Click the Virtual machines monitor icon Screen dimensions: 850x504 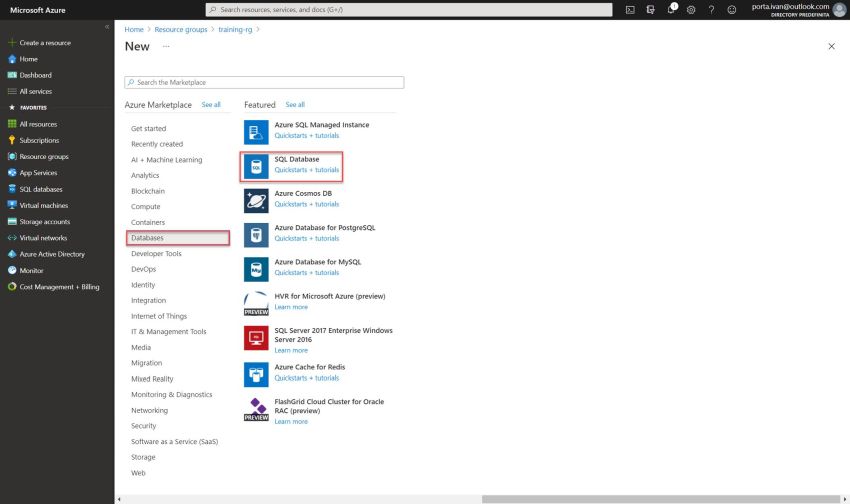tap(12, 205)
